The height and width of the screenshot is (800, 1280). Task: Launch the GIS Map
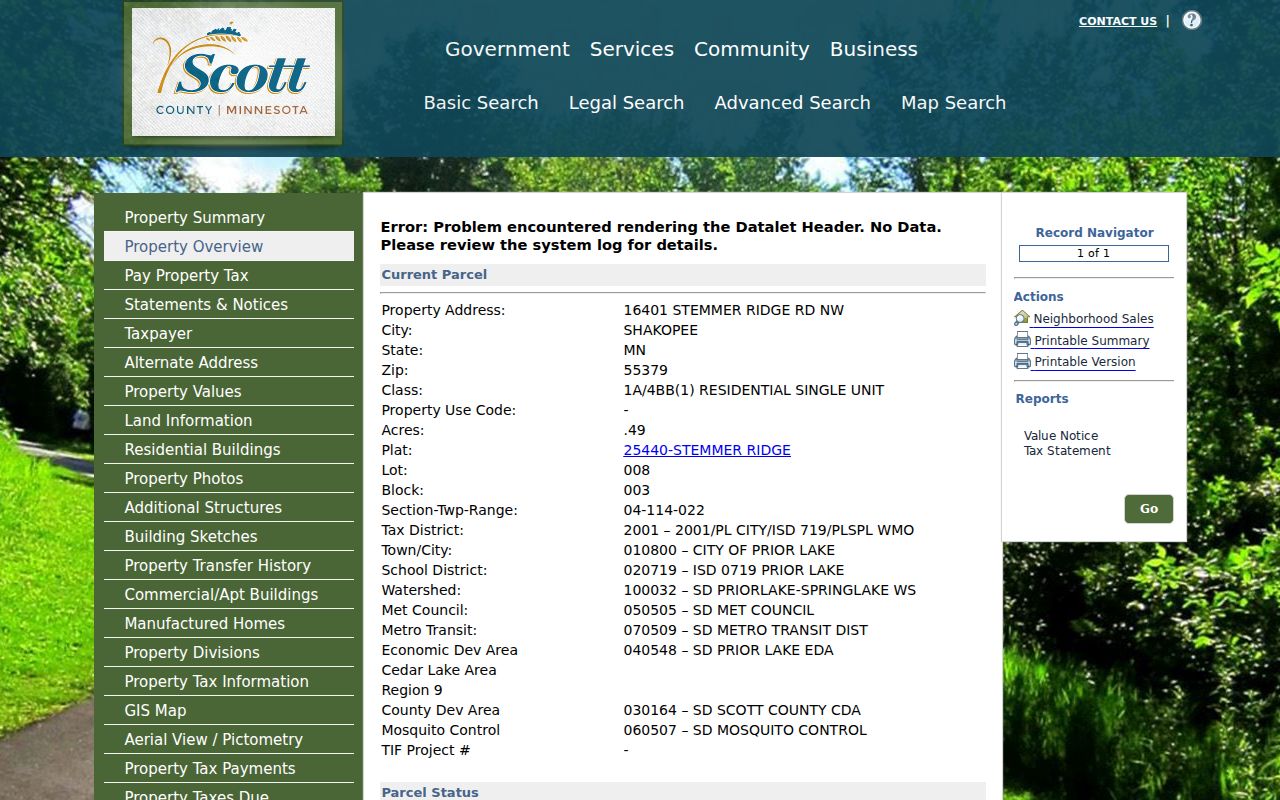pos(229,710)
